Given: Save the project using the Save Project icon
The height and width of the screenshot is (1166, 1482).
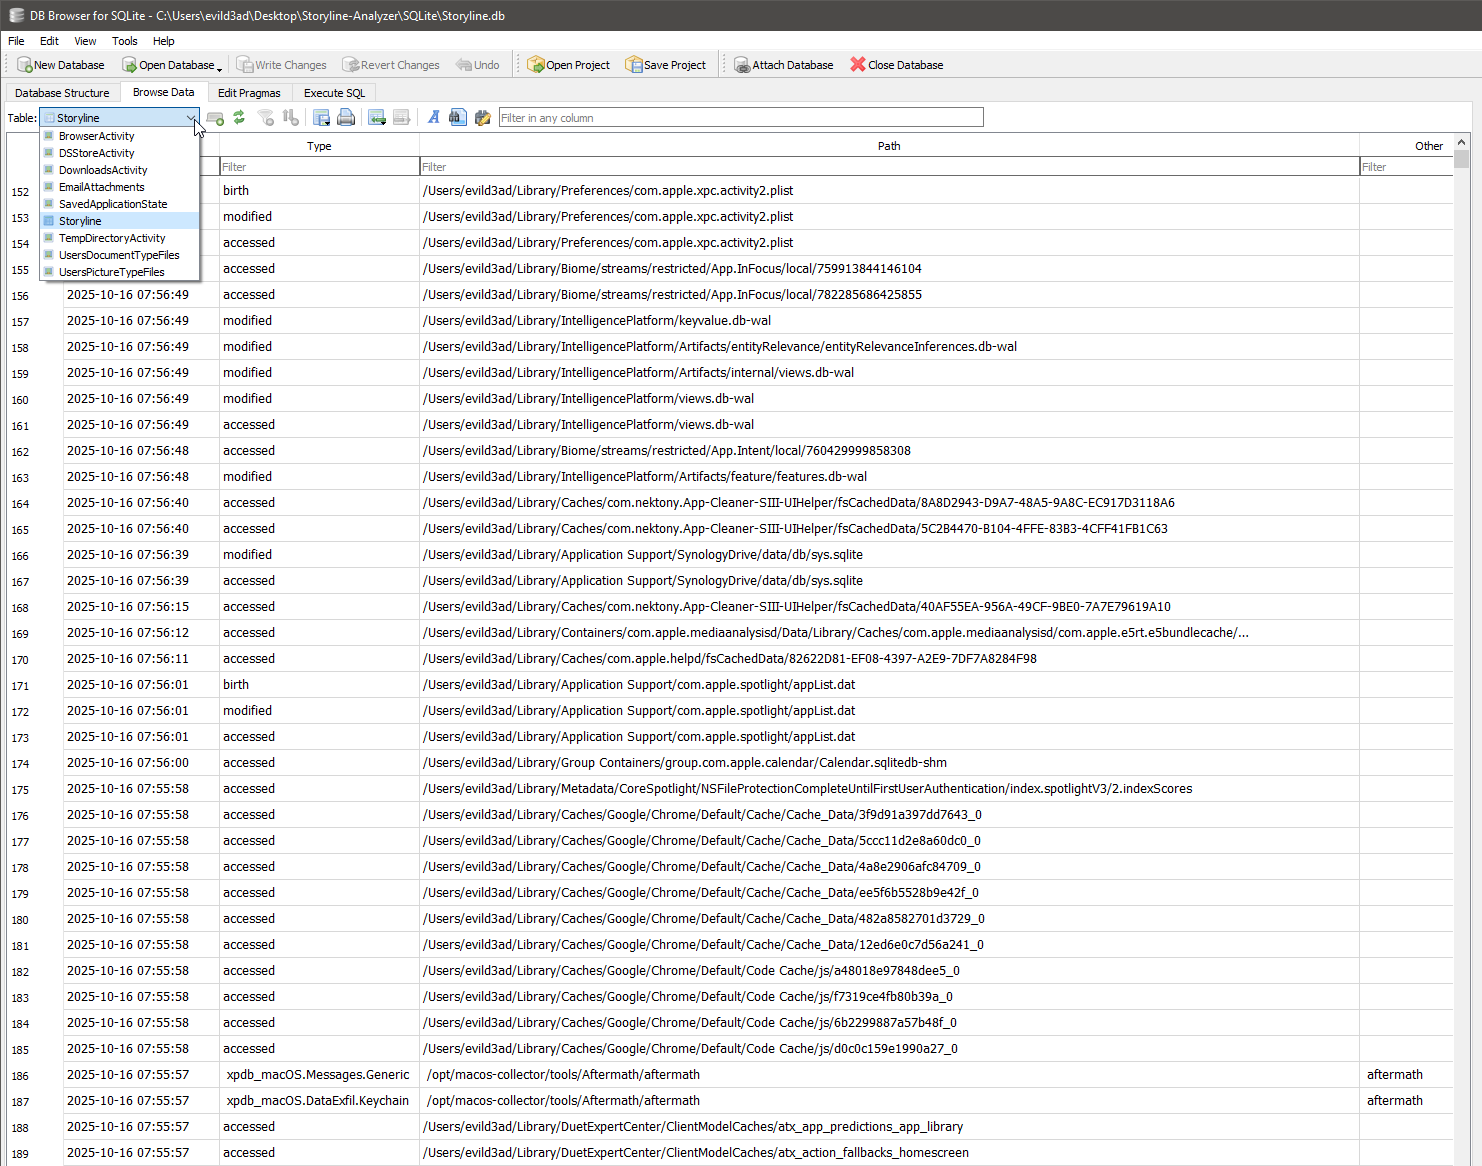Looking at the screenshot, I should click(x=665, y=64).
